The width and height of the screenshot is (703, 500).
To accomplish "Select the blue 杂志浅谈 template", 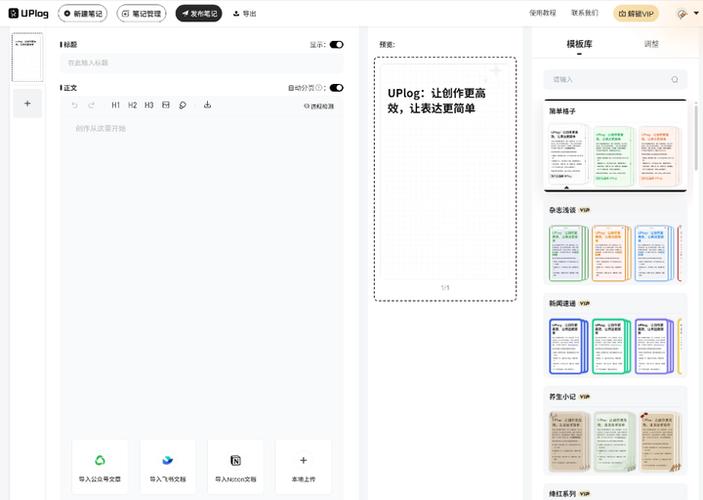I will [x=654, y=253].
